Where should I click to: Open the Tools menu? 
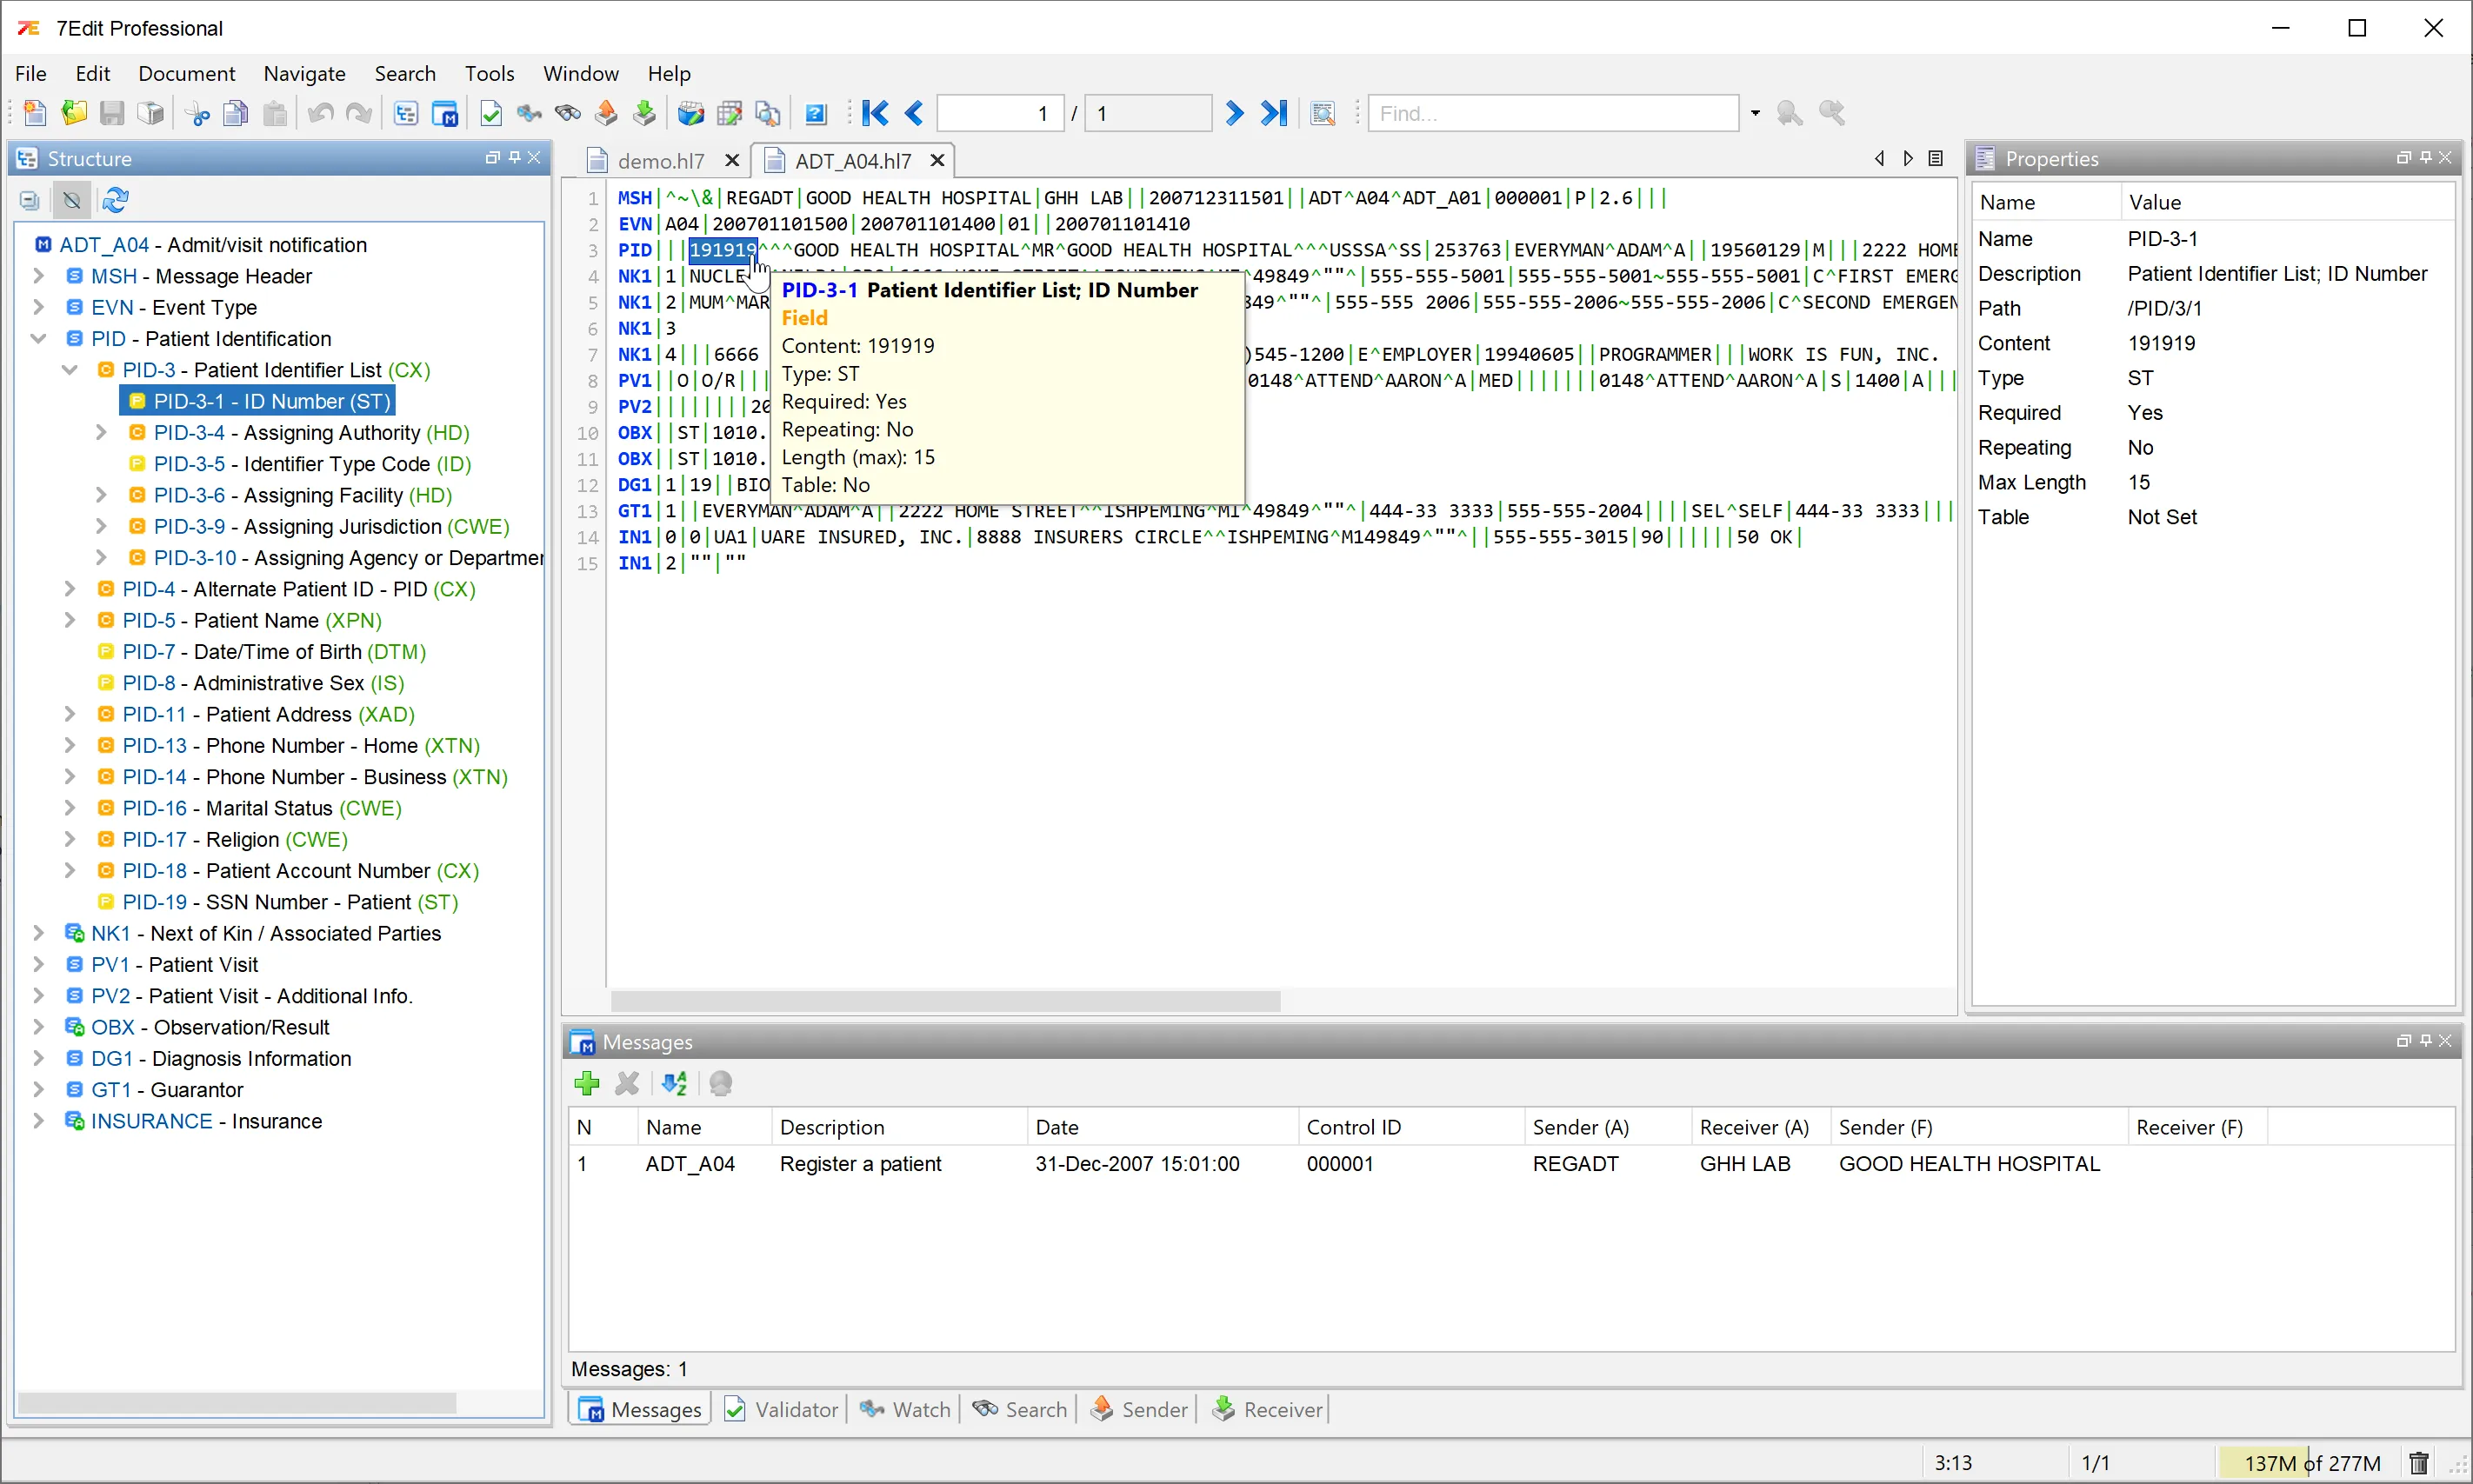pyautogui.click(x=489, y=73)
